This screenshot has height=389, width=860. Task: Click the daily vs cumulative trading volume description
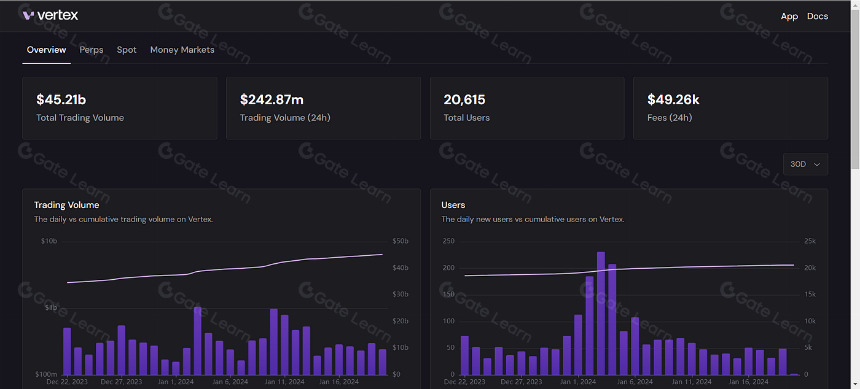tap(123, 219)
